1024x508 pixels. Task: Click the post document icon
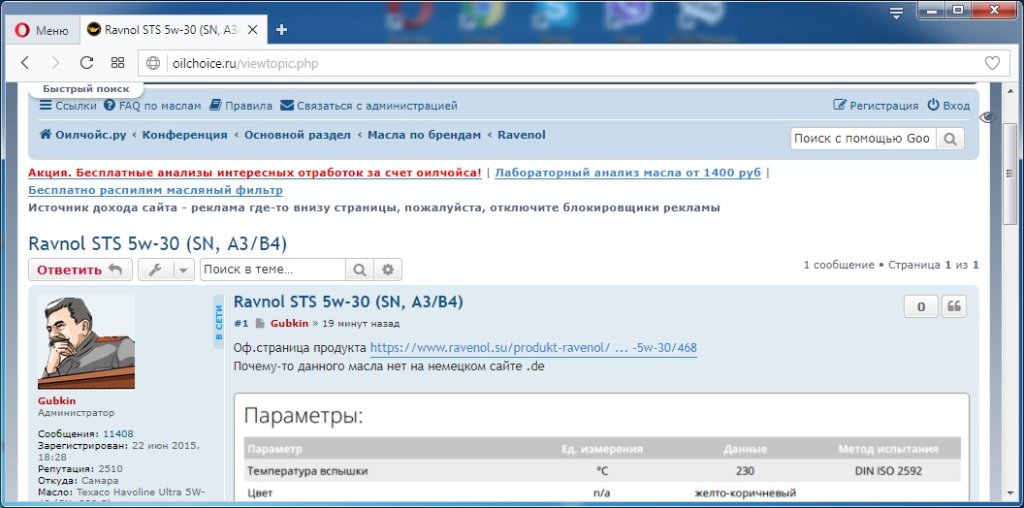pyautogui.click(x=260, y=323)
